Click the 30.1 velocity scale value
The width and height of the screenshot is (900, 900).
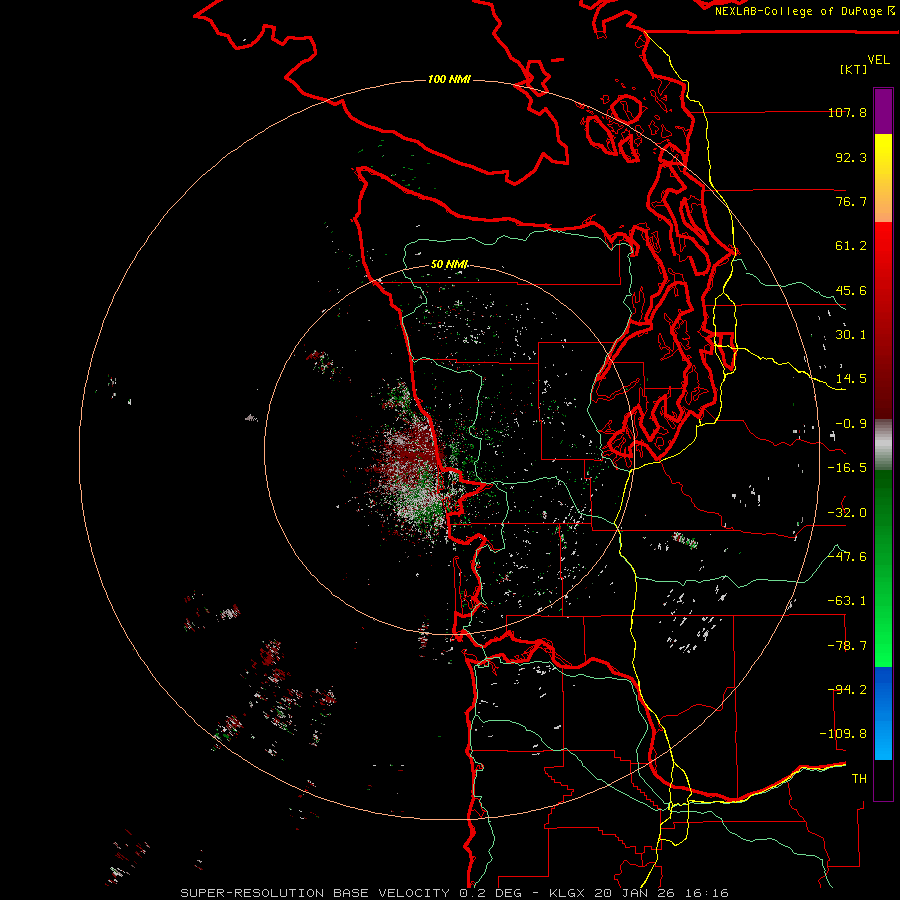pos(851,335)
